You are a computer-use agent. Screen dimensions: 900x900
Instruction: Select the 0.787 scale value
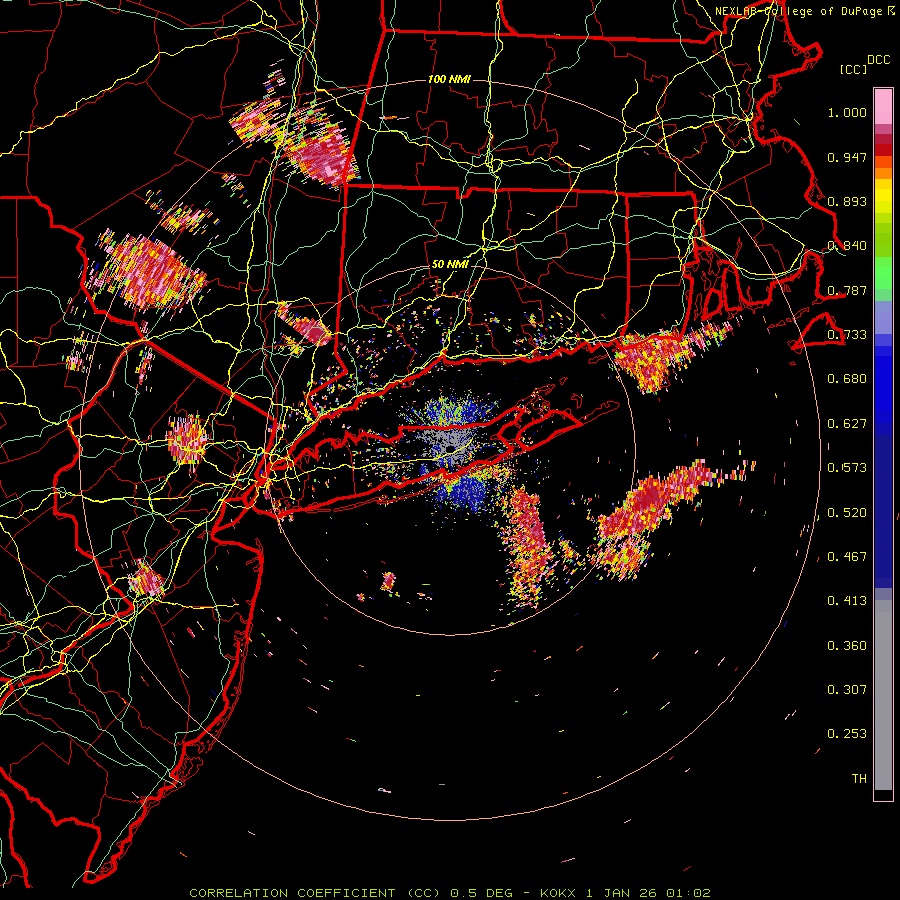pos(847,290)
